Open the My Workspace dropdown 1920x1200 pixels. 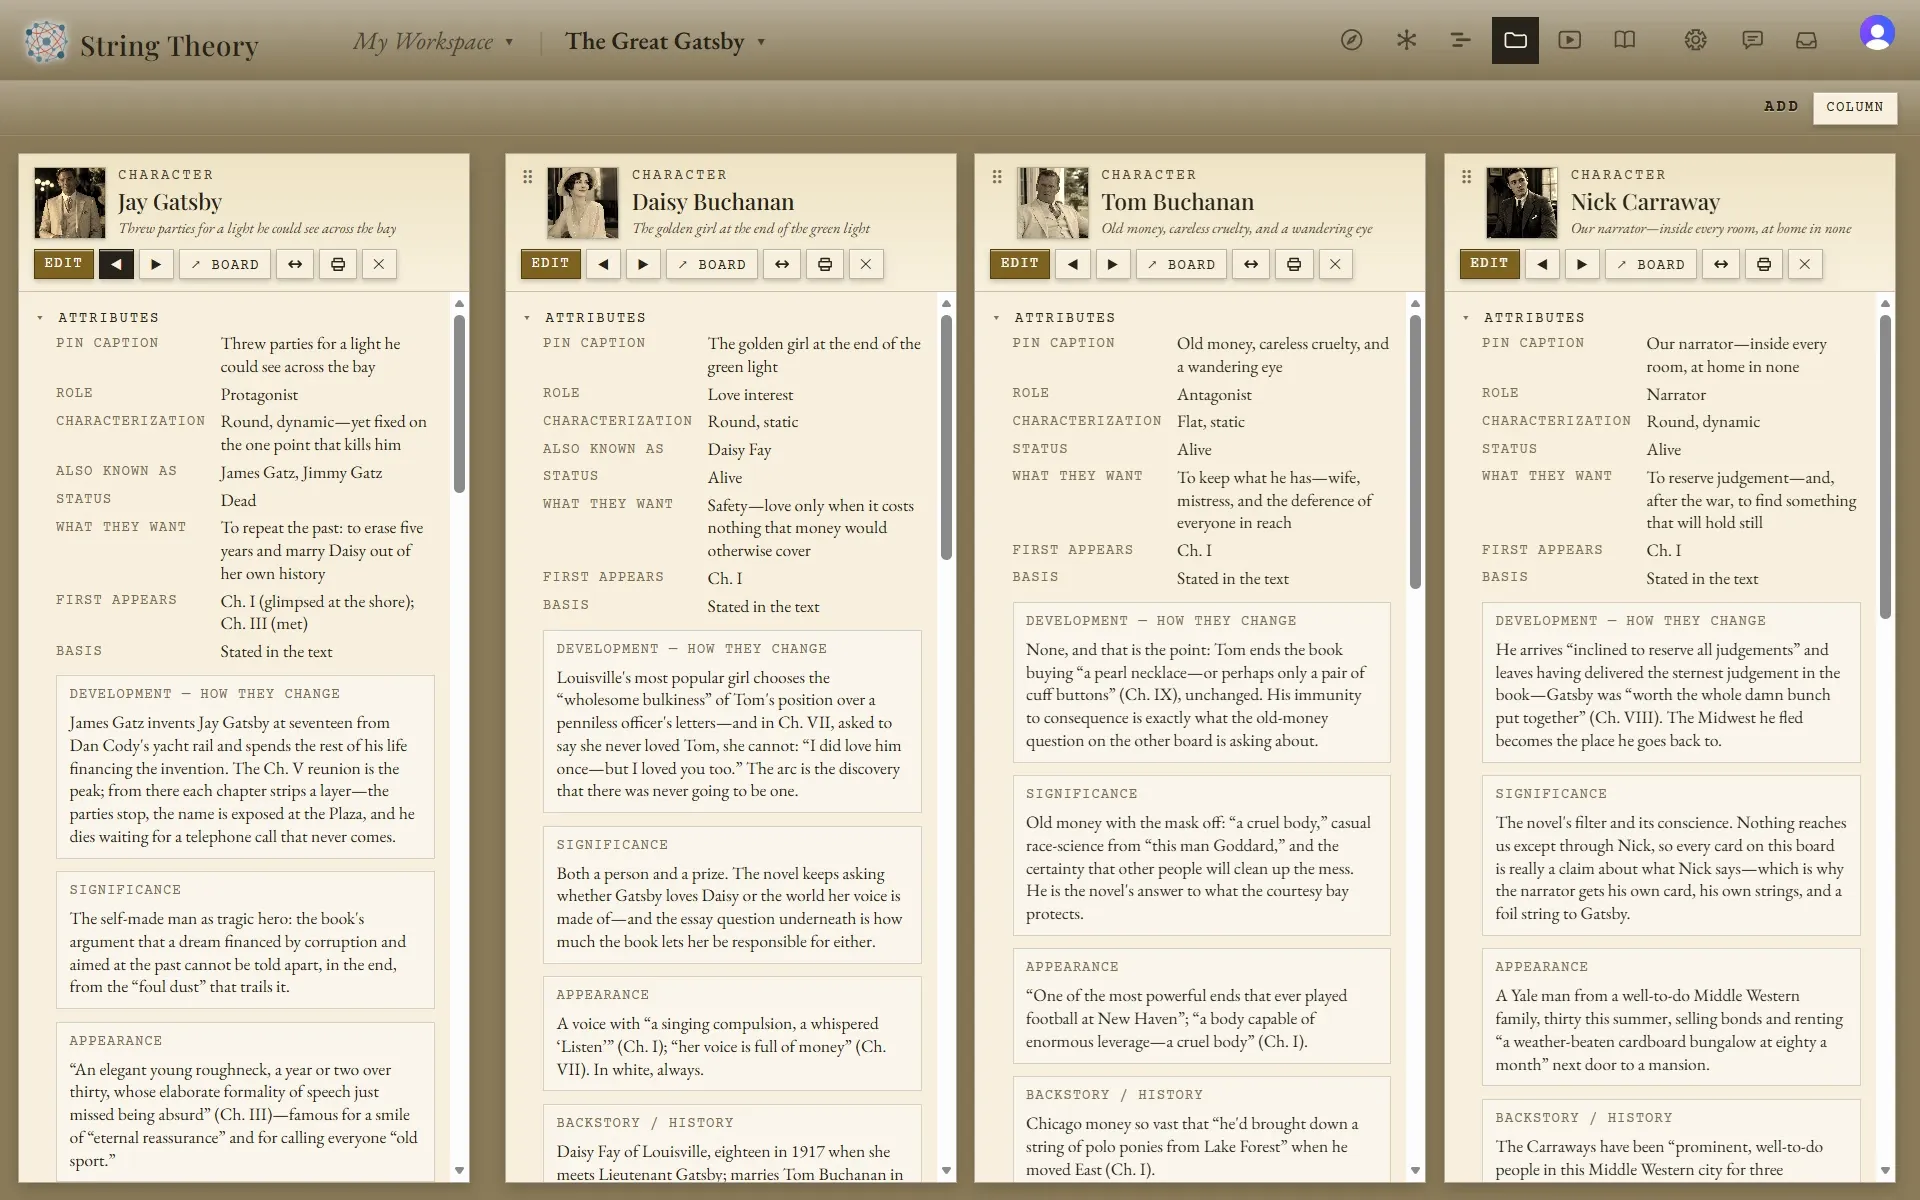pyautogui.click(x=433, y=42)
